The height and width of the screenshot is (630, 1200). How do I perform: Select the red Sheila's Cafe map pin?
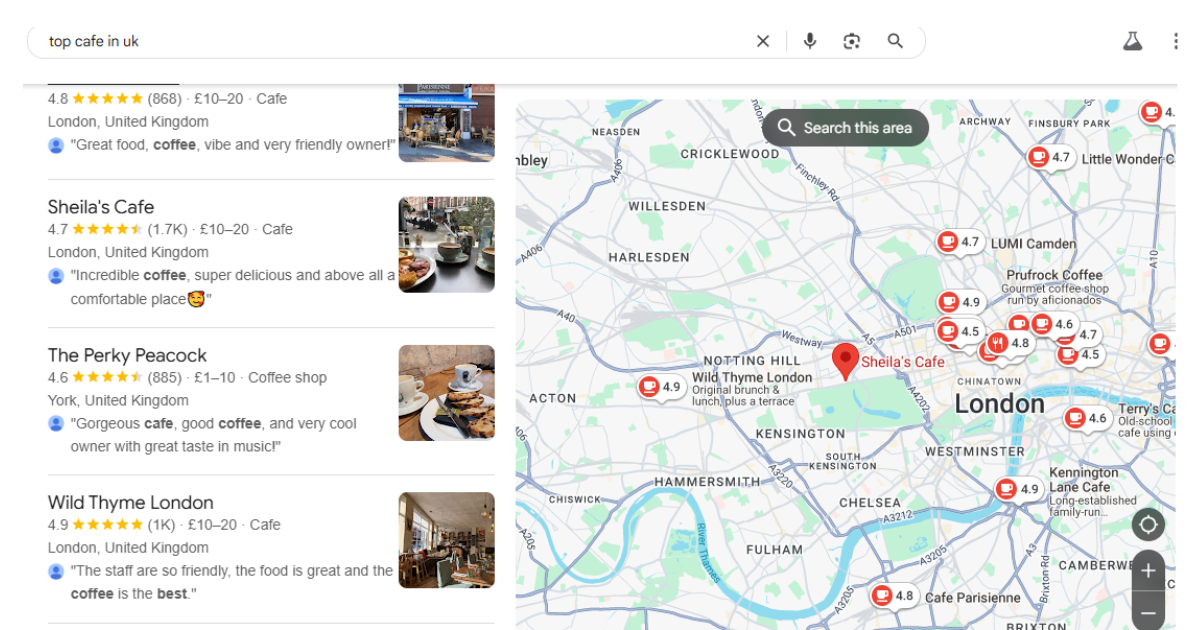(845, 361)
